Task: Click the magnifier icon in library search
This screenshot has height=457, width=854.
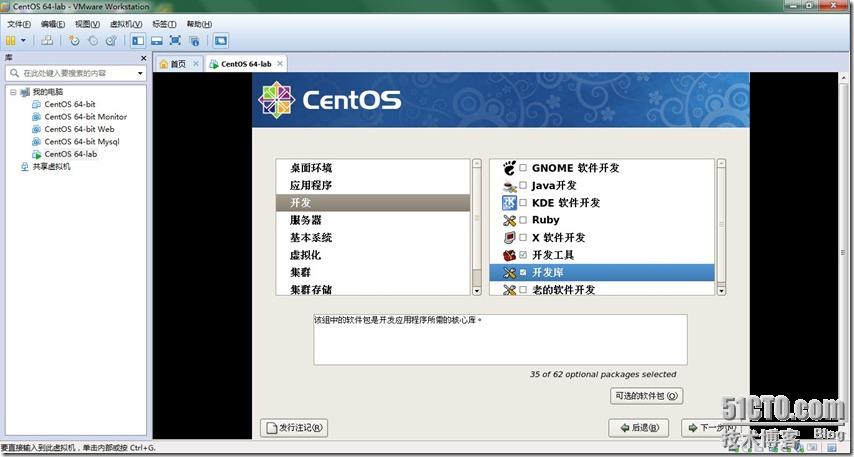Action: coord(15,73)
